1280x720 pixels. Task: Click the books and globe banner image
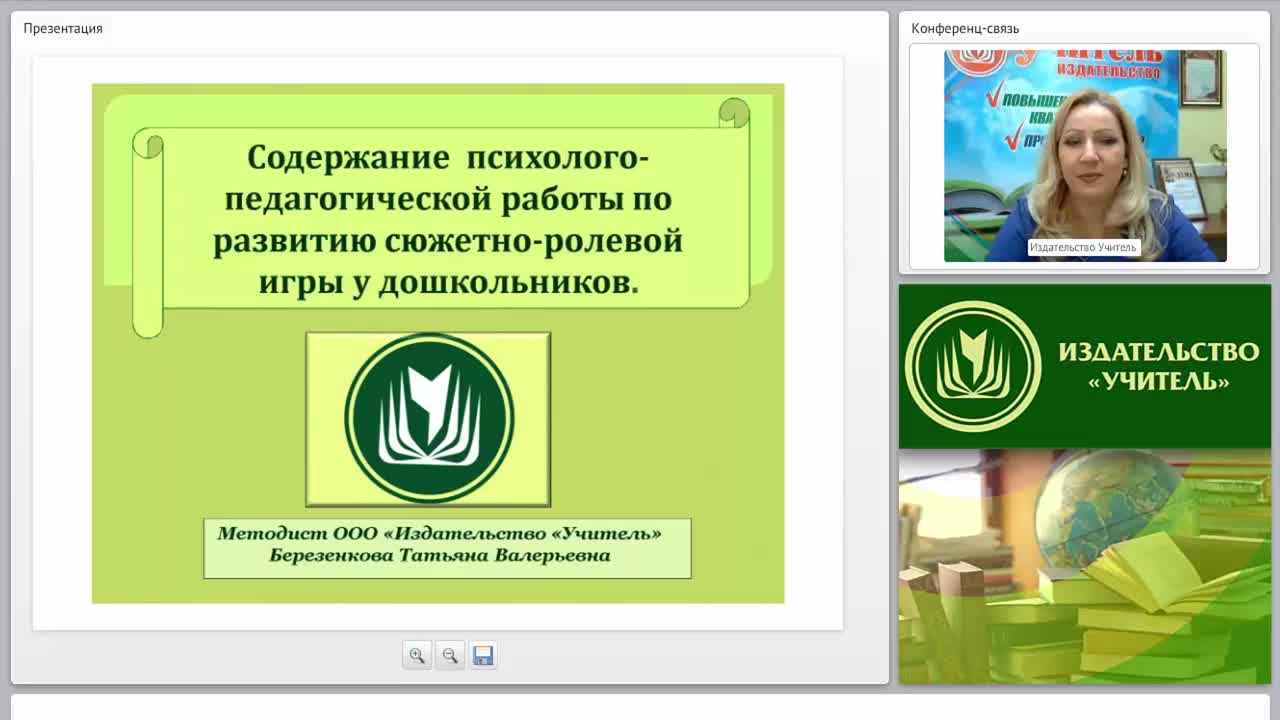(x=1085, y=566)
